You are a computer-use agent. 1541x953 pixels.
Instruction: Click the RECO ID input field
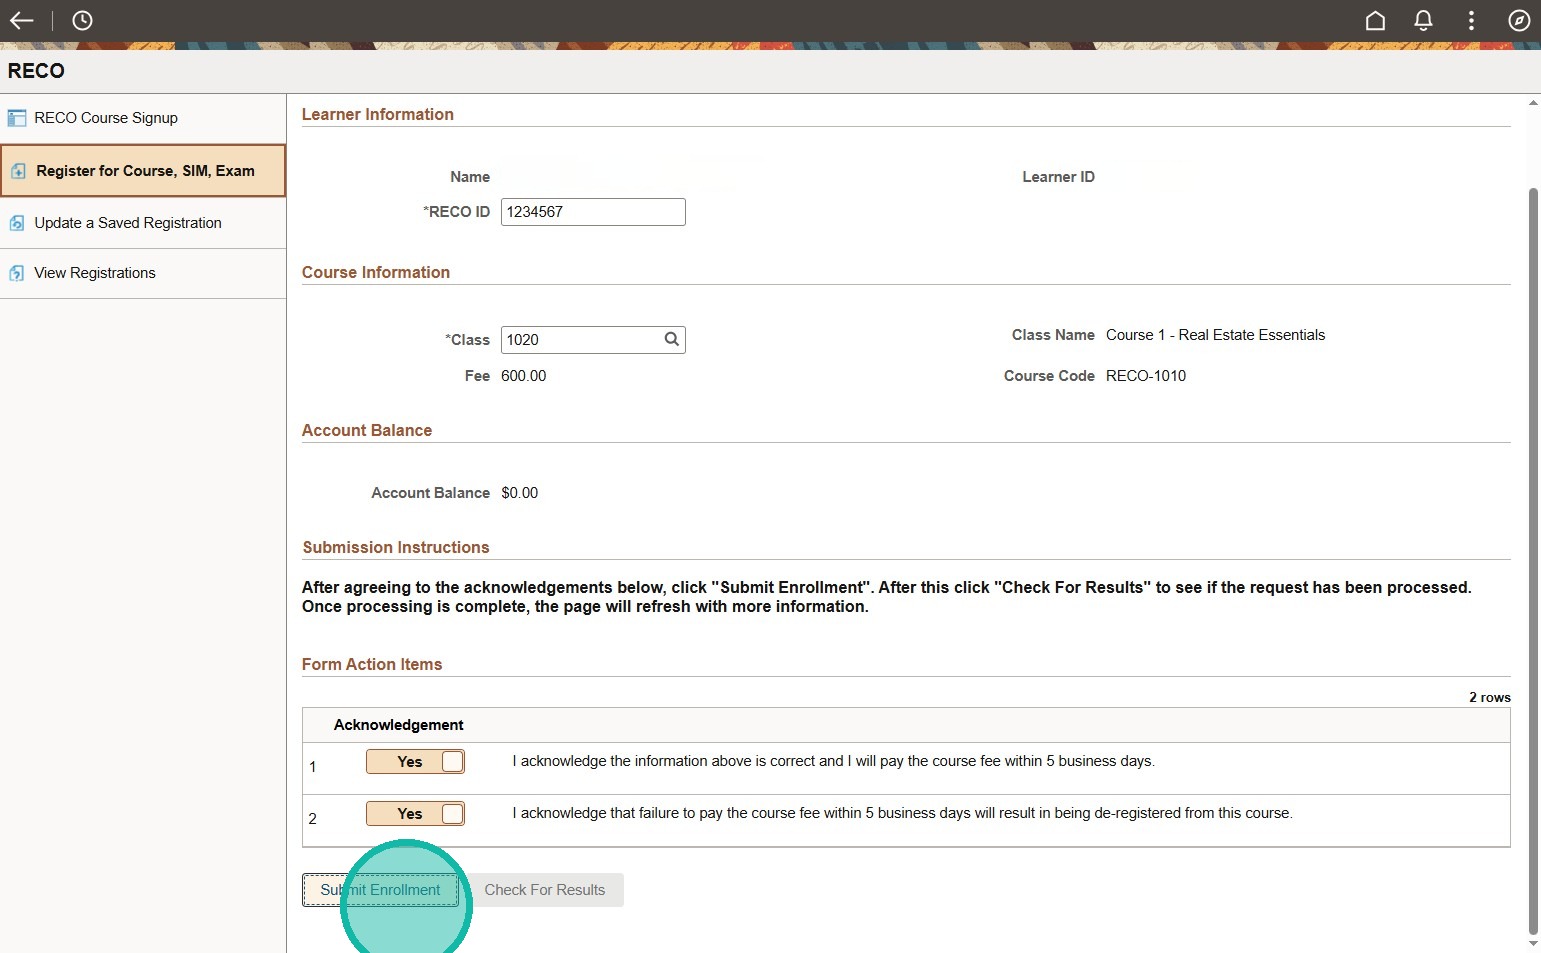(593, 212)
